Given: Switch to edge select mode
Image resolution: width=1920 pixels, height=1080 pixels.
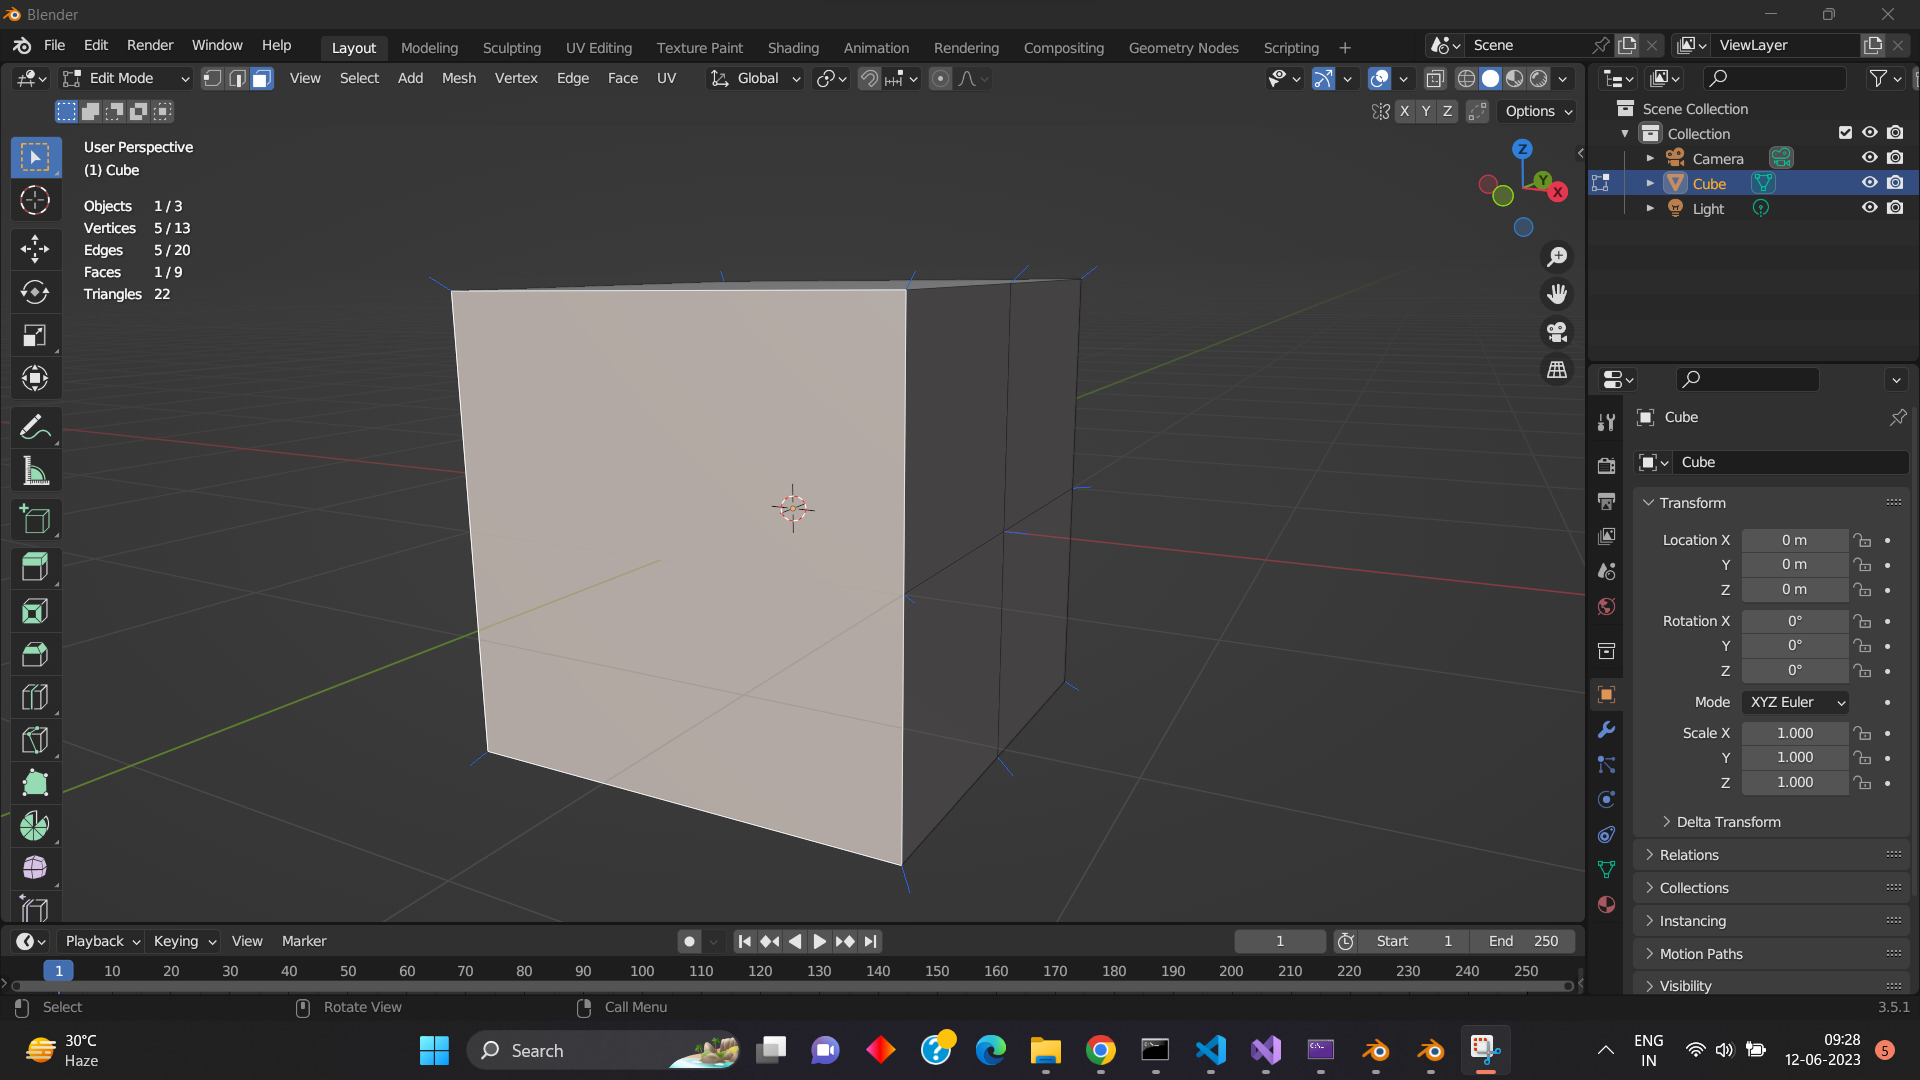Looking at the screenshot, I should pos(237,78).
